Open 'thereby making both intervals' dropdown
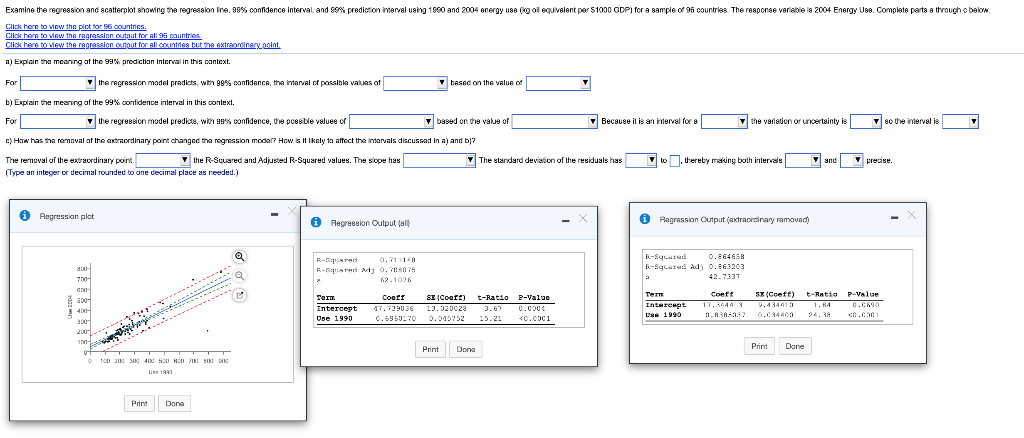1024x438 pixels. tap(803, 161)
